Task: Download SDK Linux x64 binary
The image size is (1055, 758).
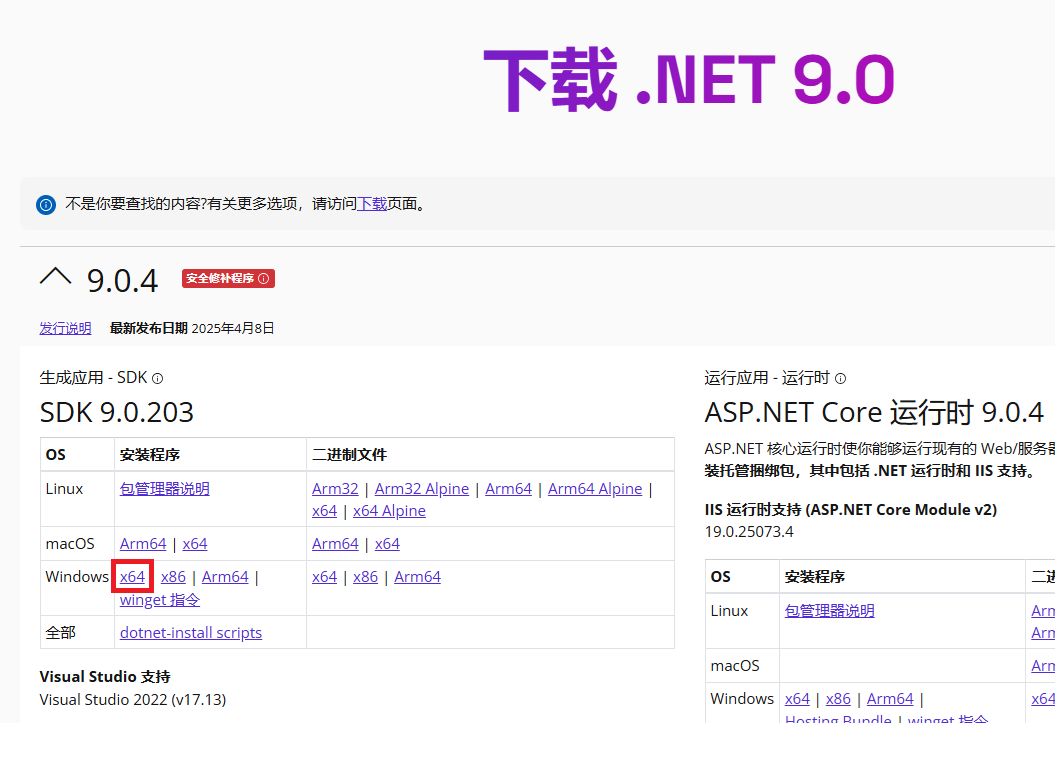Action: [324, 511]
